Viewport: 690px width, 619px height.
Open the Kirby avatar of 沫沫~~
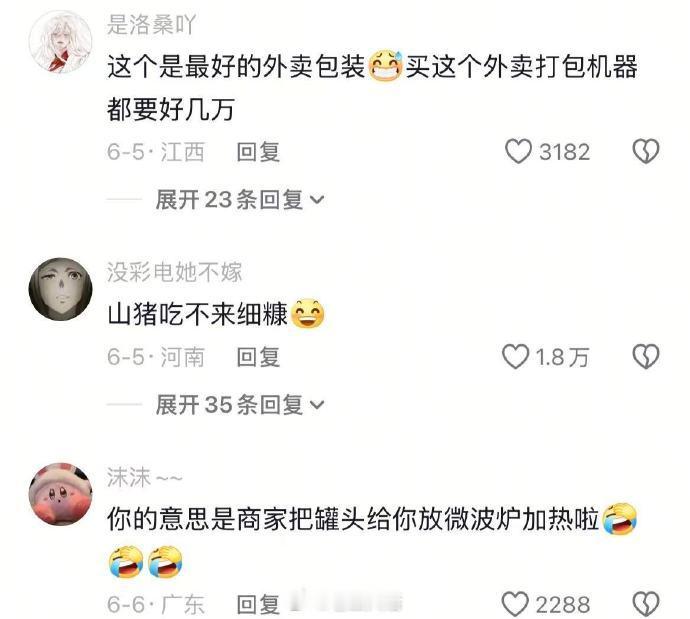coord(60,494)
